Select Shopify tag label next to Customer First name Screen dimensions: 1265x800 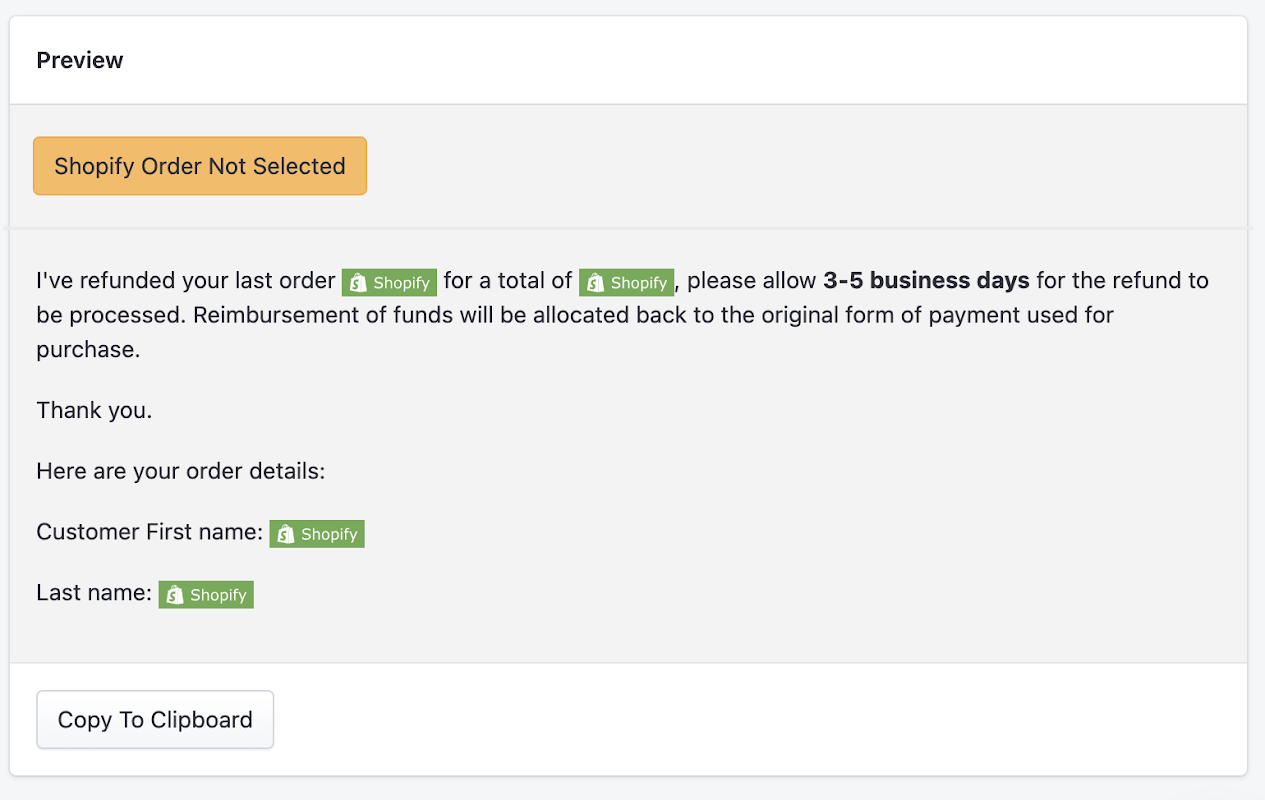click(328, 534)
